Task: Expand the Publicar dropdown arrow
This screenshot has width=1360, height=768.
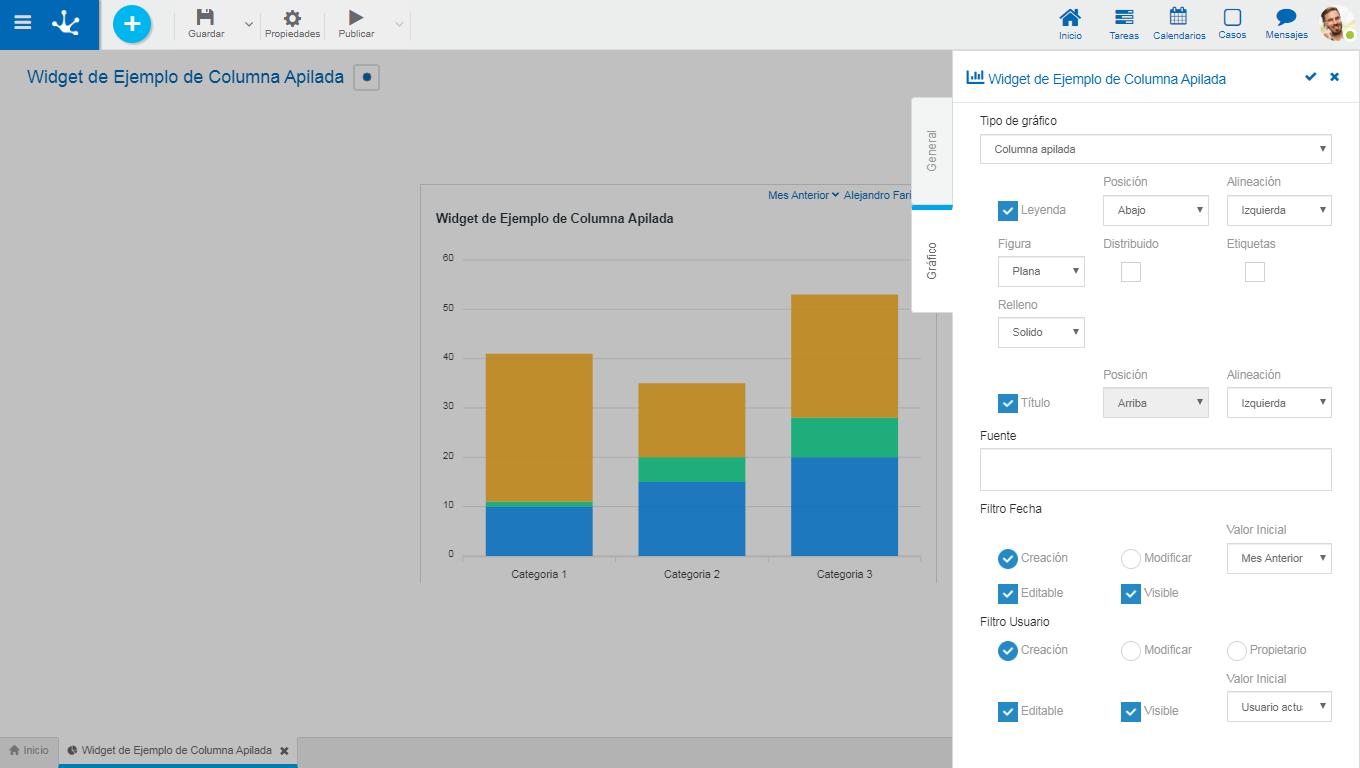Action: 399,24
